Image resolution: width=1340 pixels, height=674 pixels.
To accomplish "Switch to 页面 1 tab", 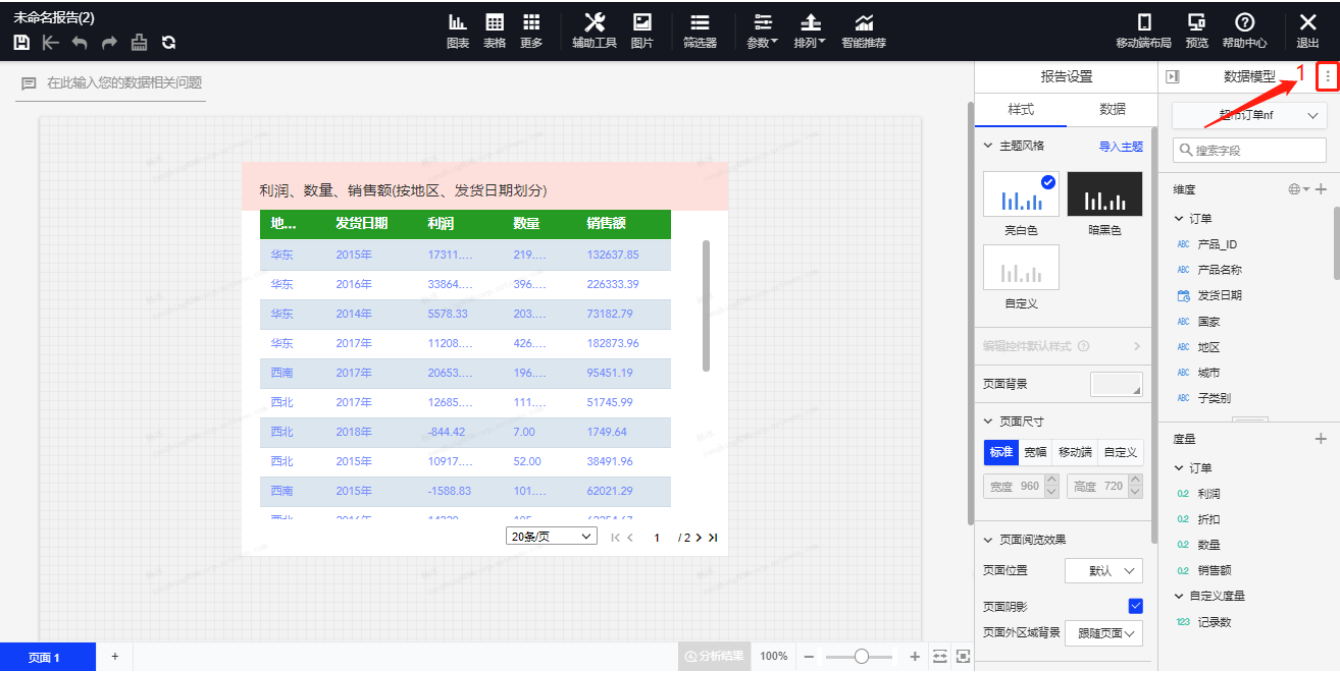I will coord(46,657).
